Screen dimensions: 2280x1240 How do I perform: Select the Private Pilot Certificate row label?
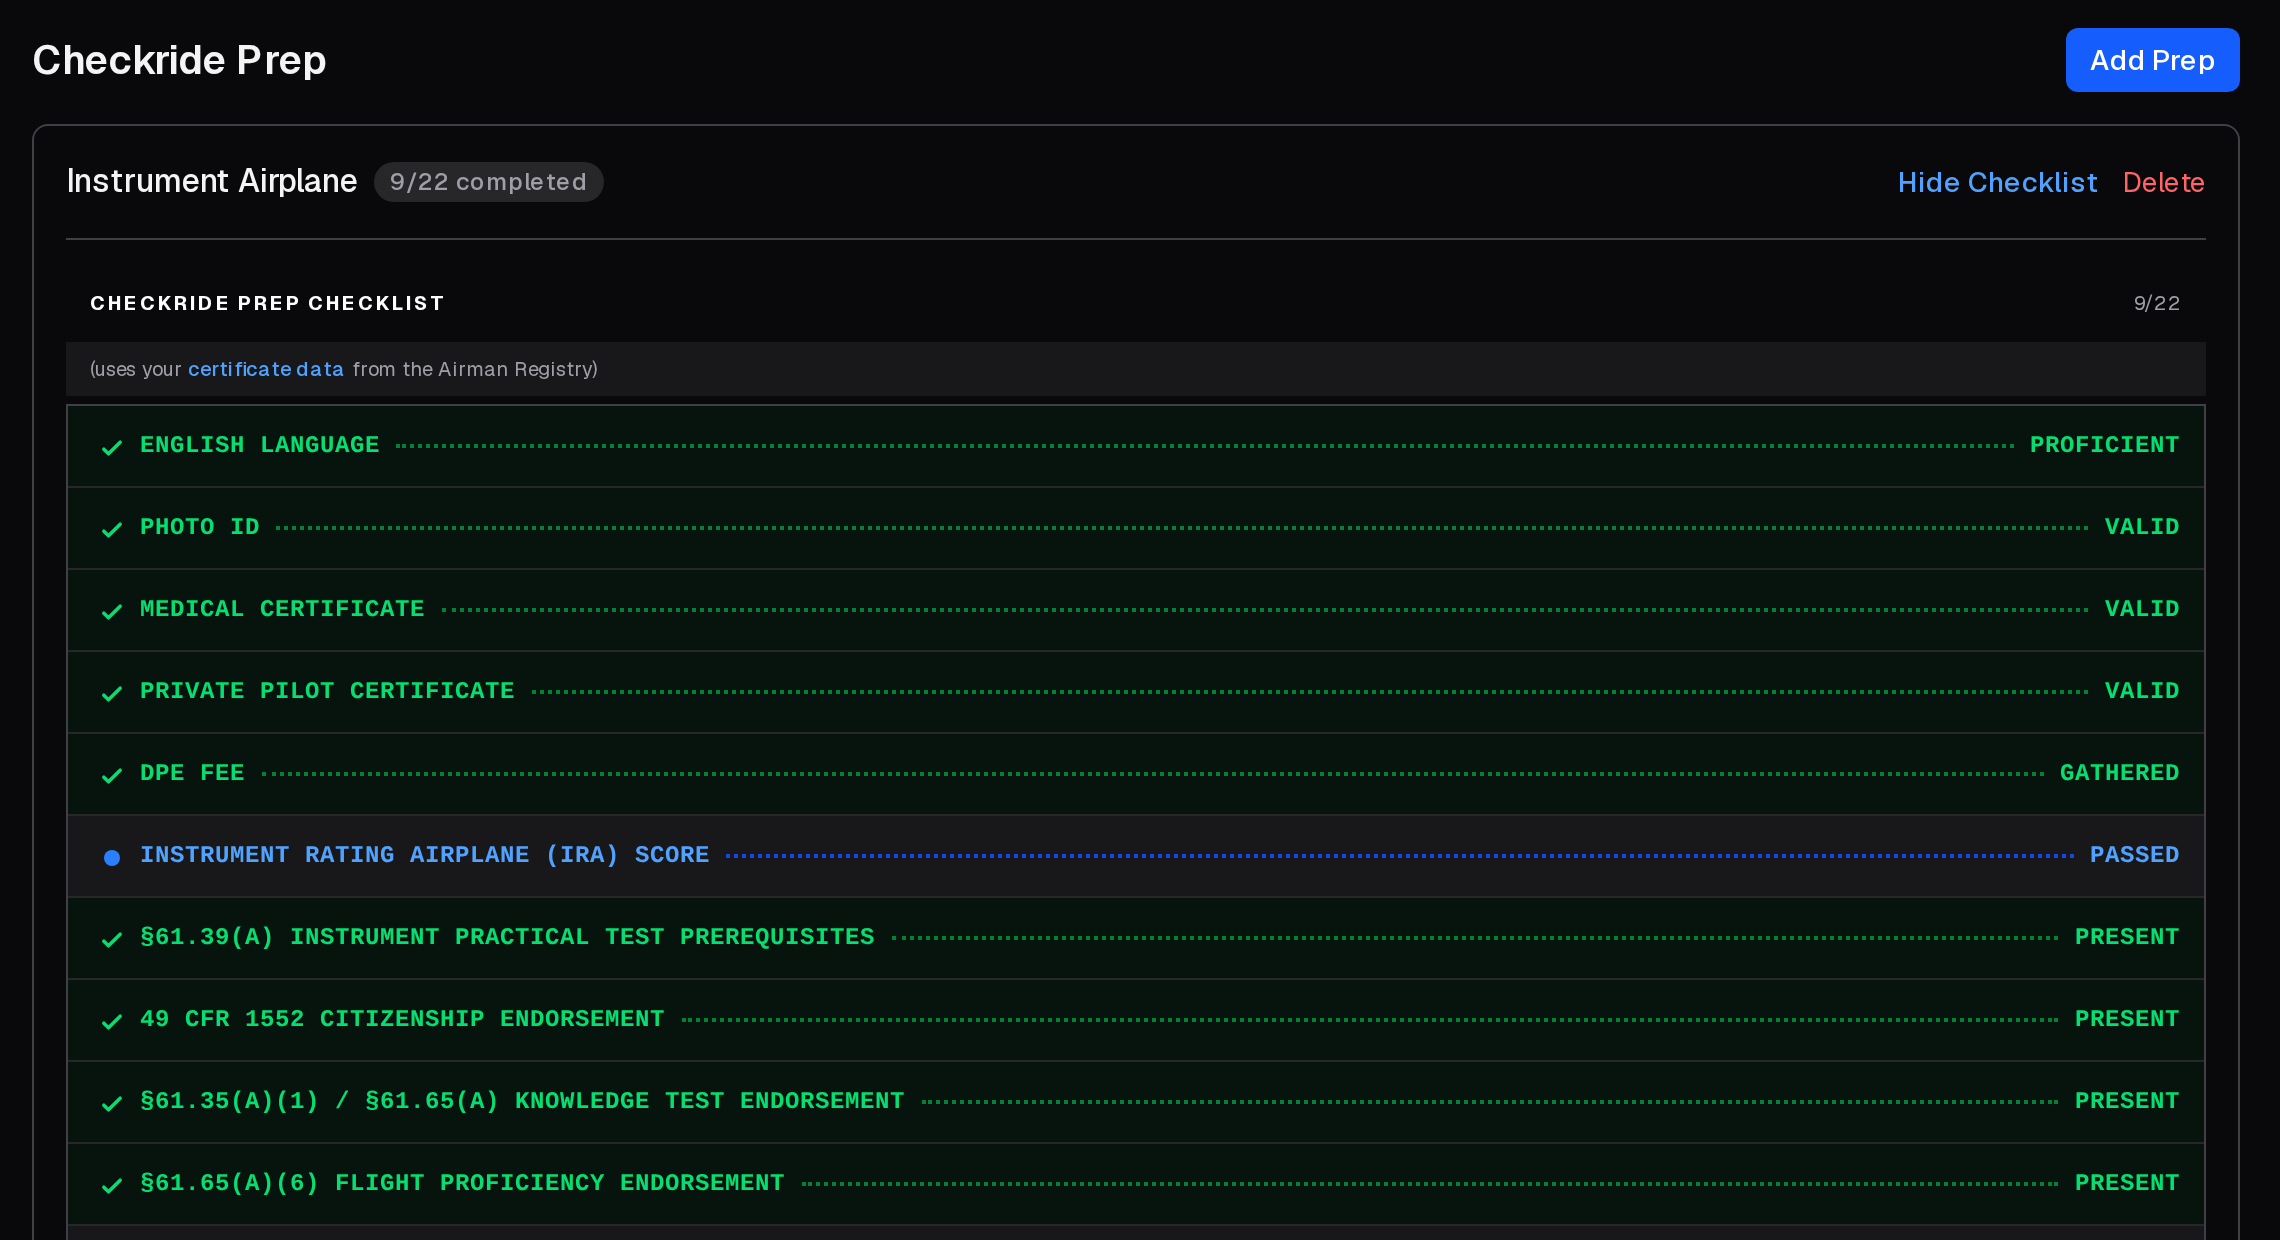[x=327, y=691]
